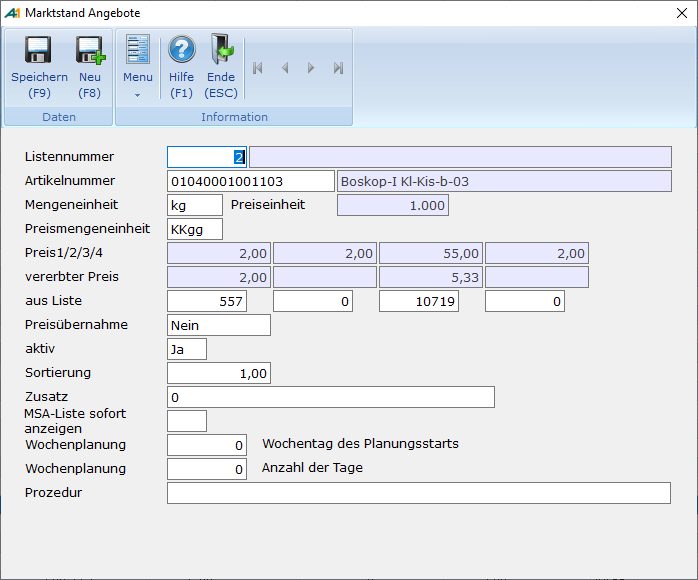Click the Marktstand Angebote app icon in title bar

tap(12, 13)
